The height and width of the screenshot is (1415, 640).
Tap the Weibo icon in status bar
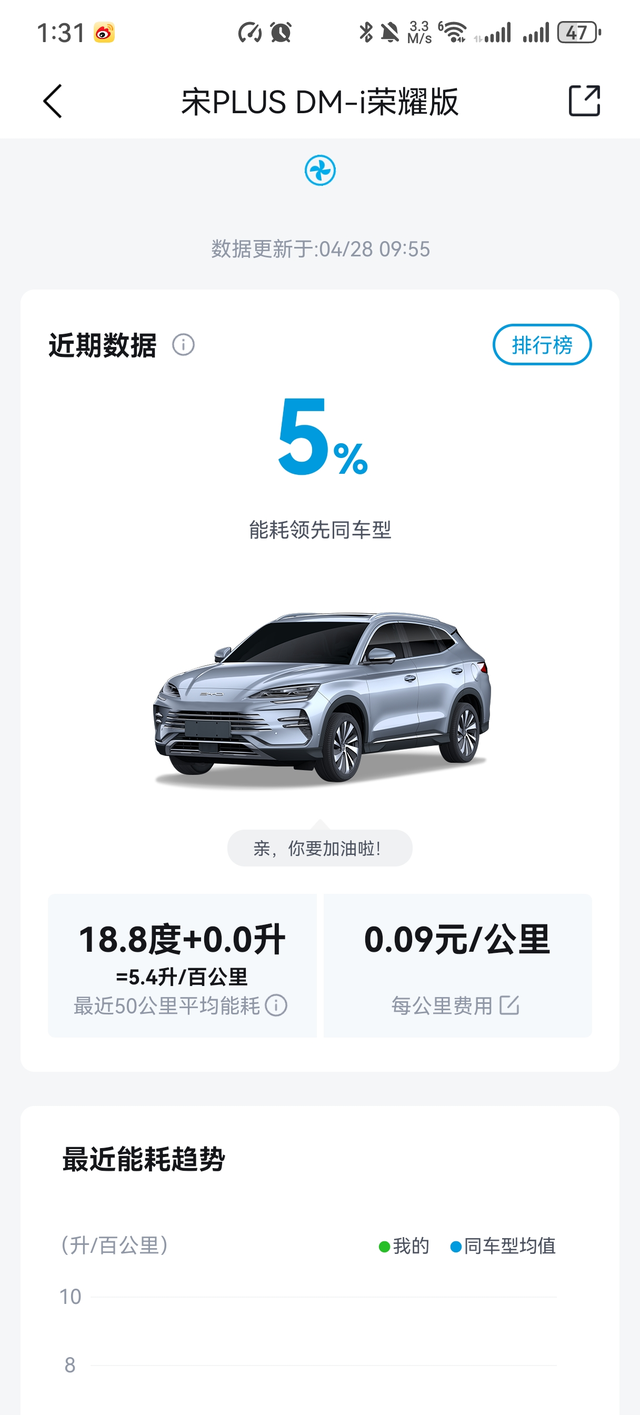pos(105,33)
